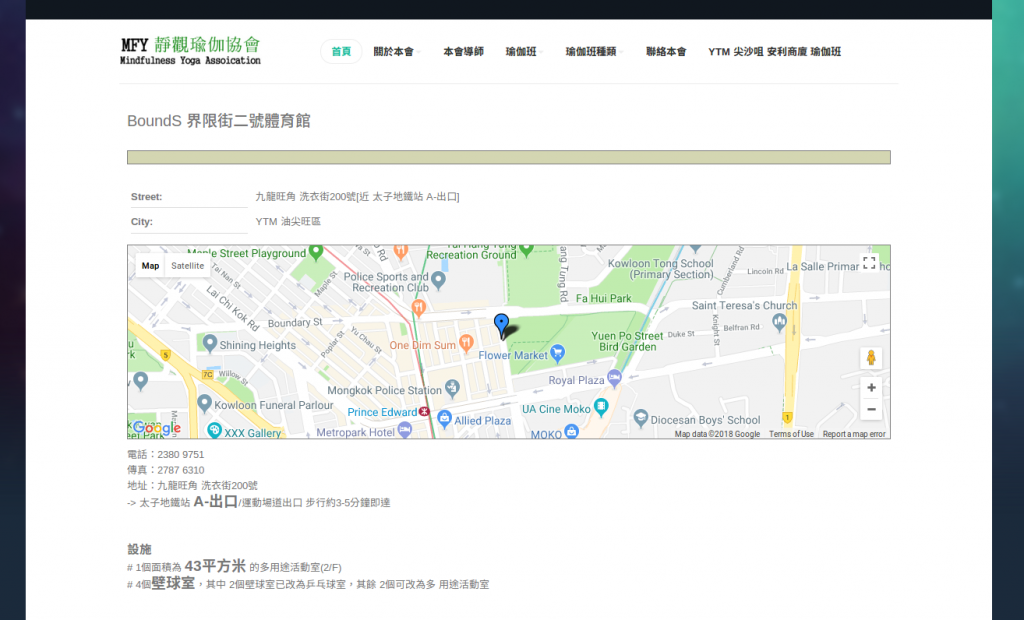The height and width of the screenshot is (620, 1024).
Task: Click the 43平方米 area text
Action: coord(216,566)
